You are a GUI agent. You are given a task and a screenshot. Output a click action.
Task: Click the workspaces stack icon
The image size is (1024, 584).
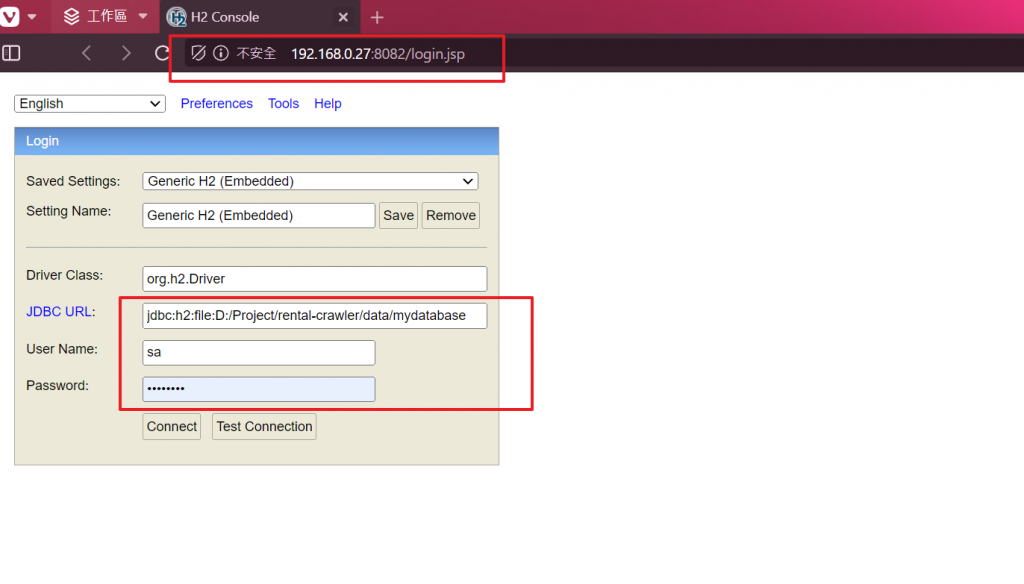tap(71, 17)
